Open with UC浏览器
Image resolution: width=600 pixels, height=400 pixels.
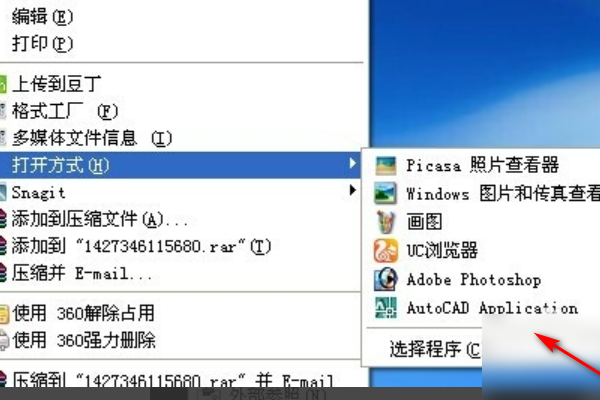point(442,250)
